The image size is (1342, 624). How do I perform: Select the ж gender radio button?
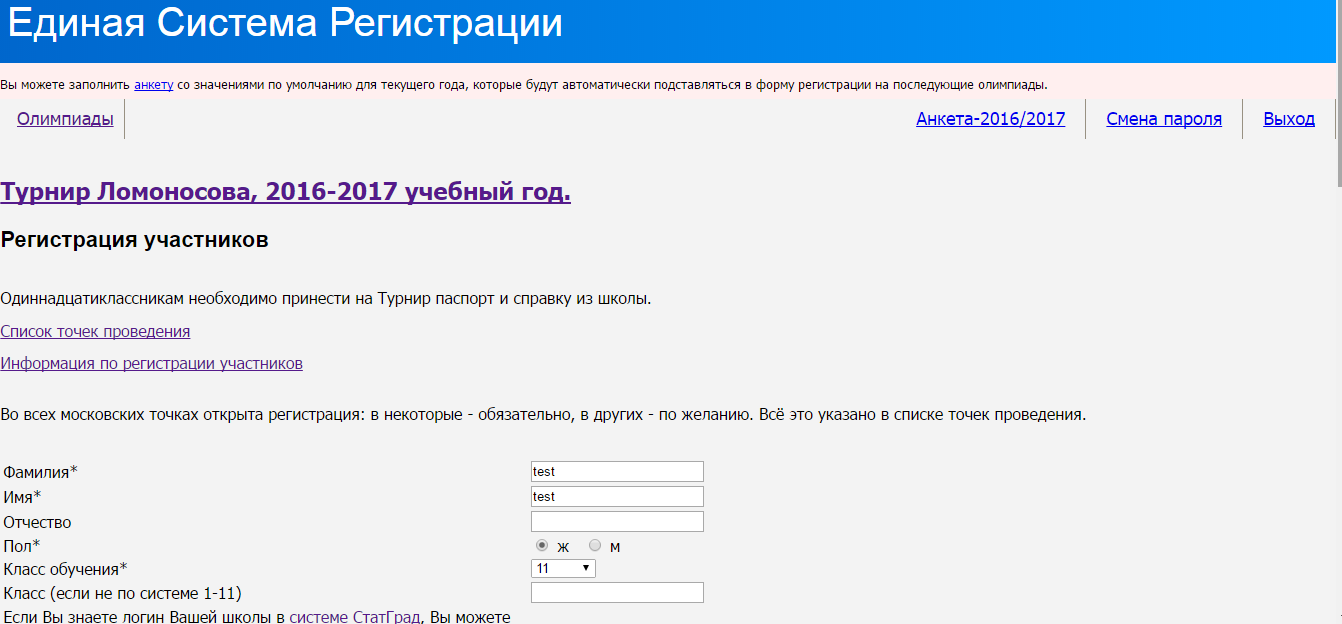(x=542, y=546)
